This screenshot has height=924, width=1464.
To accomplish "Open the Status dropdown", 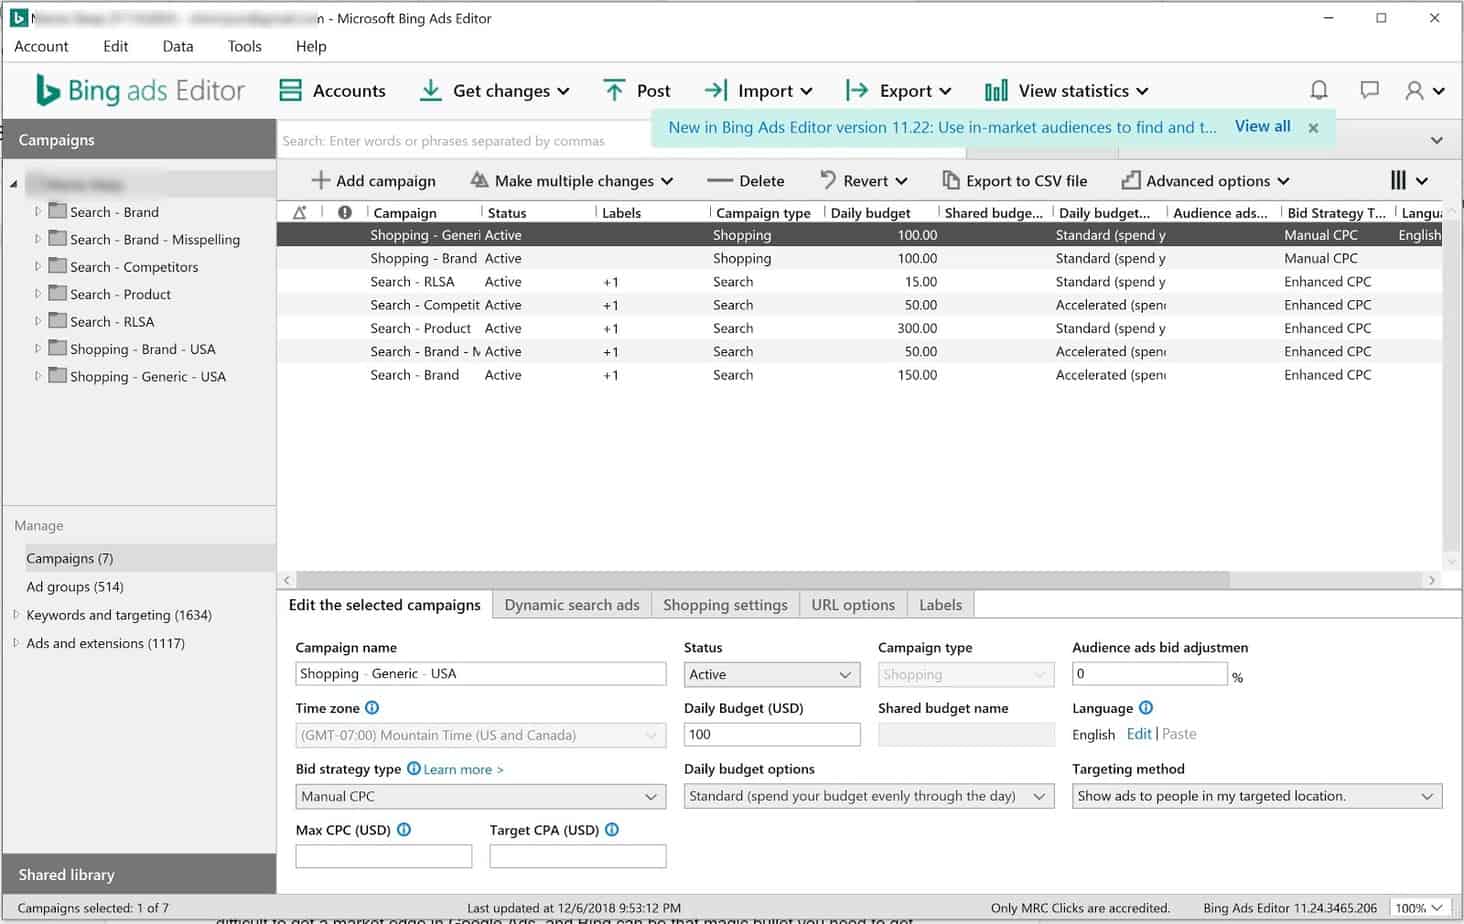I will 772,675.
